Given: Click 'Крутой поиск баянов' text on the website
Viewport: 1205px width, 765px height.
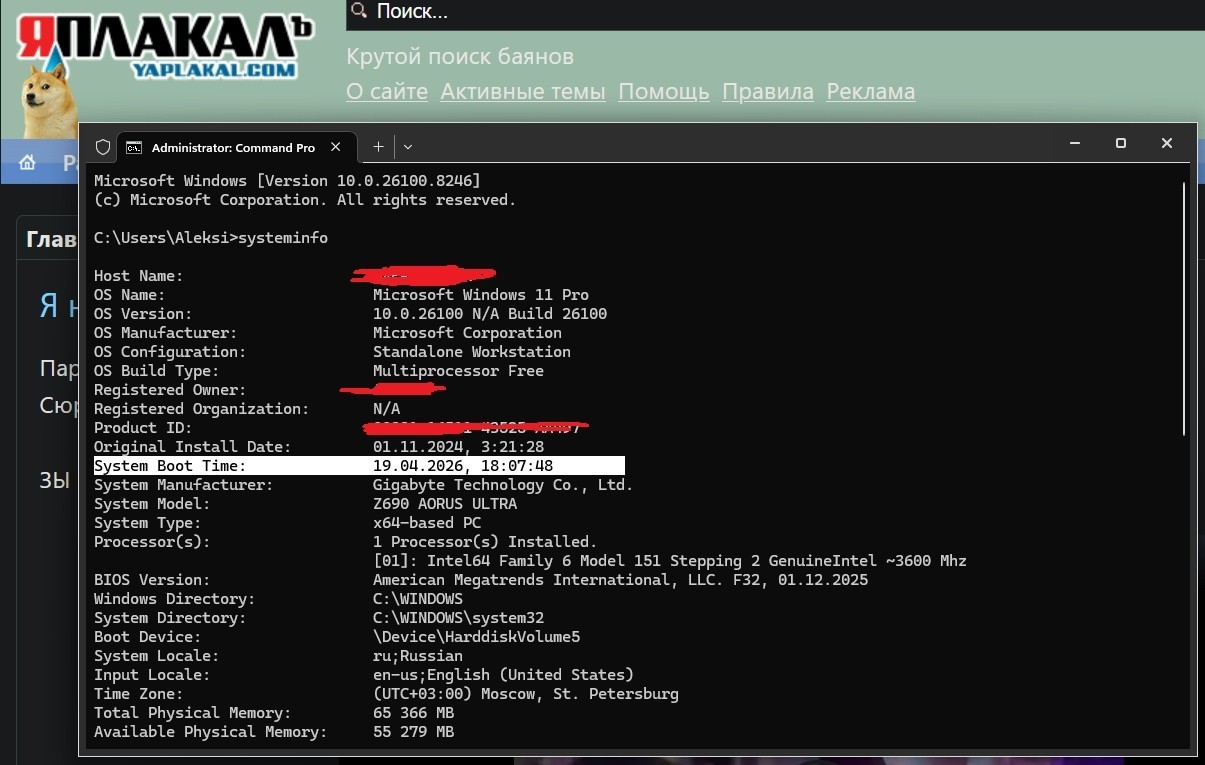Looking at the screenshot, I should coord(460,56).
